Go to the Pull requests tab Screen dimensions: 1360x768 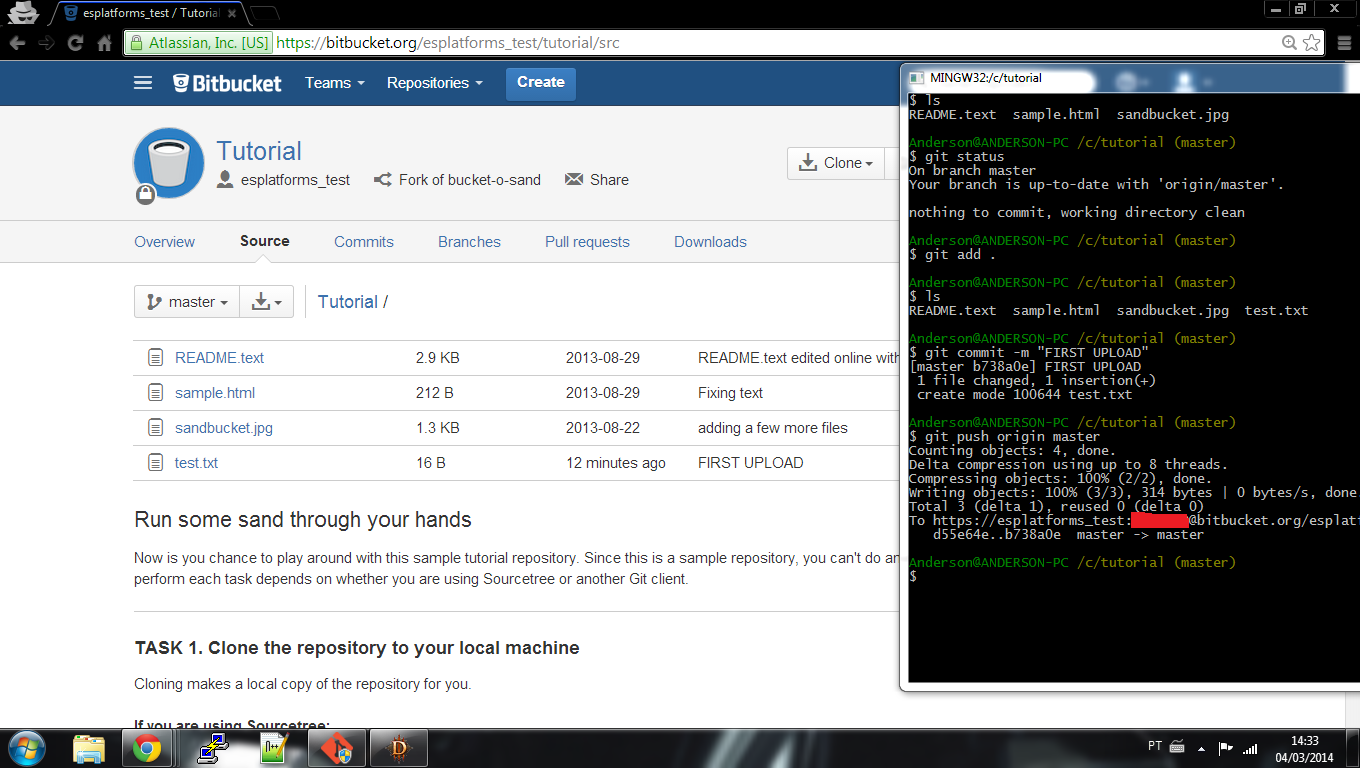[x=587, y=242]
